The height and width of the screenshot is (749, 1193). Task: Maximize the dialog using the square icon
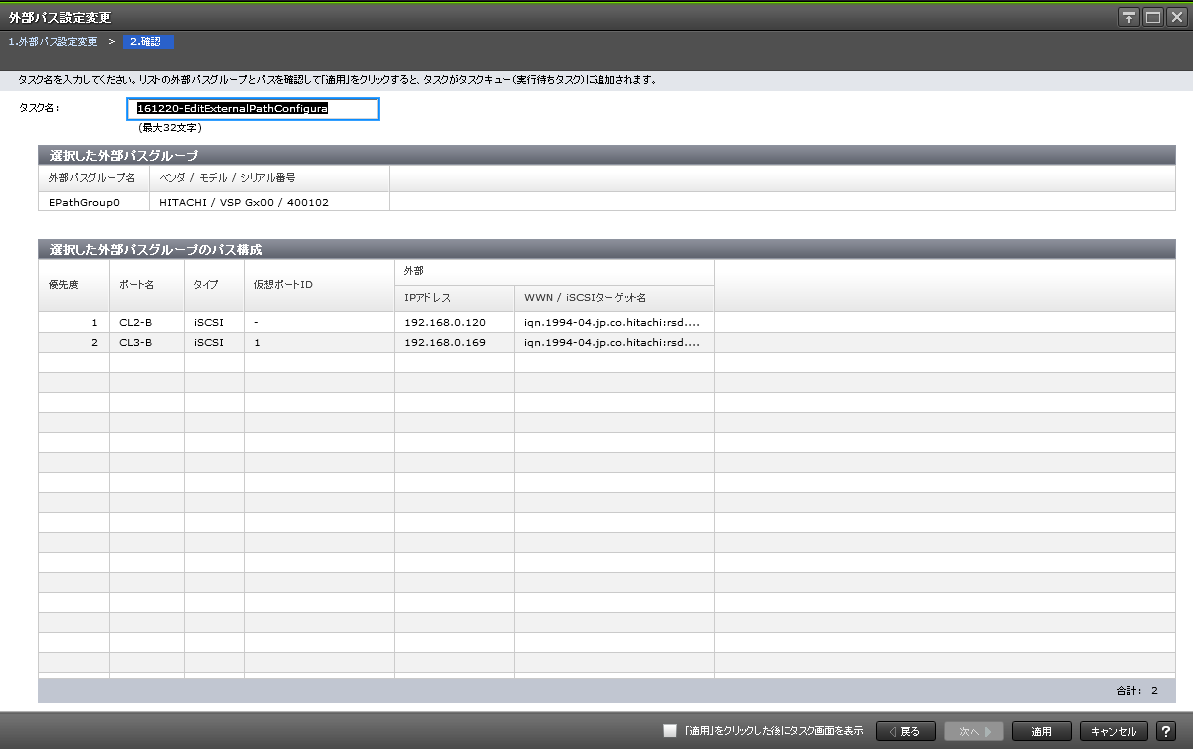click(1152, 17)
